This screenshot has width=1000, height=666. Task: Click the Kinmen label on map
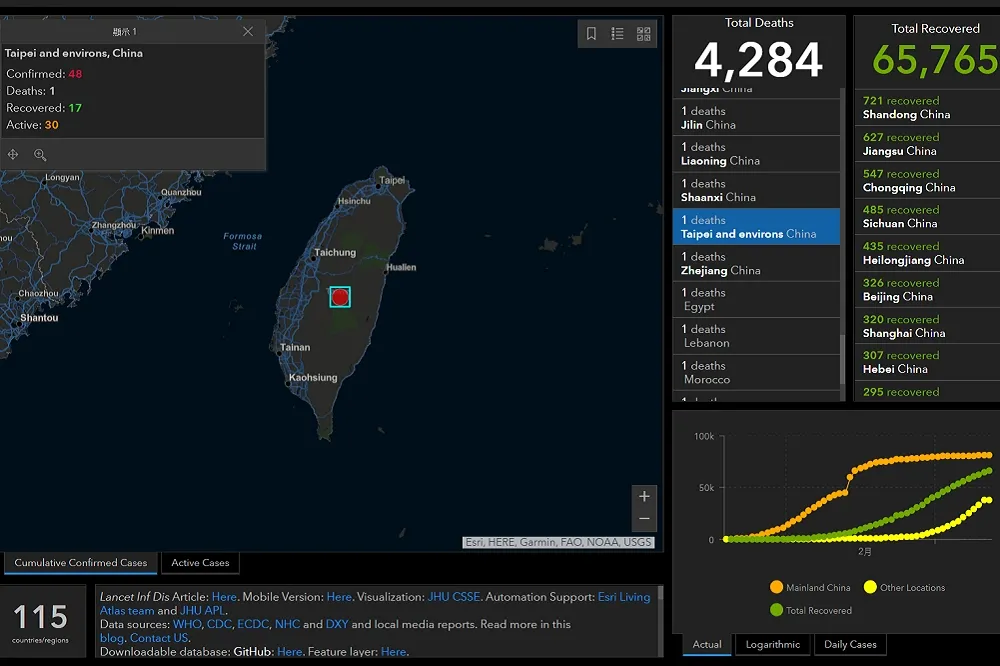[x=158, y=230]
